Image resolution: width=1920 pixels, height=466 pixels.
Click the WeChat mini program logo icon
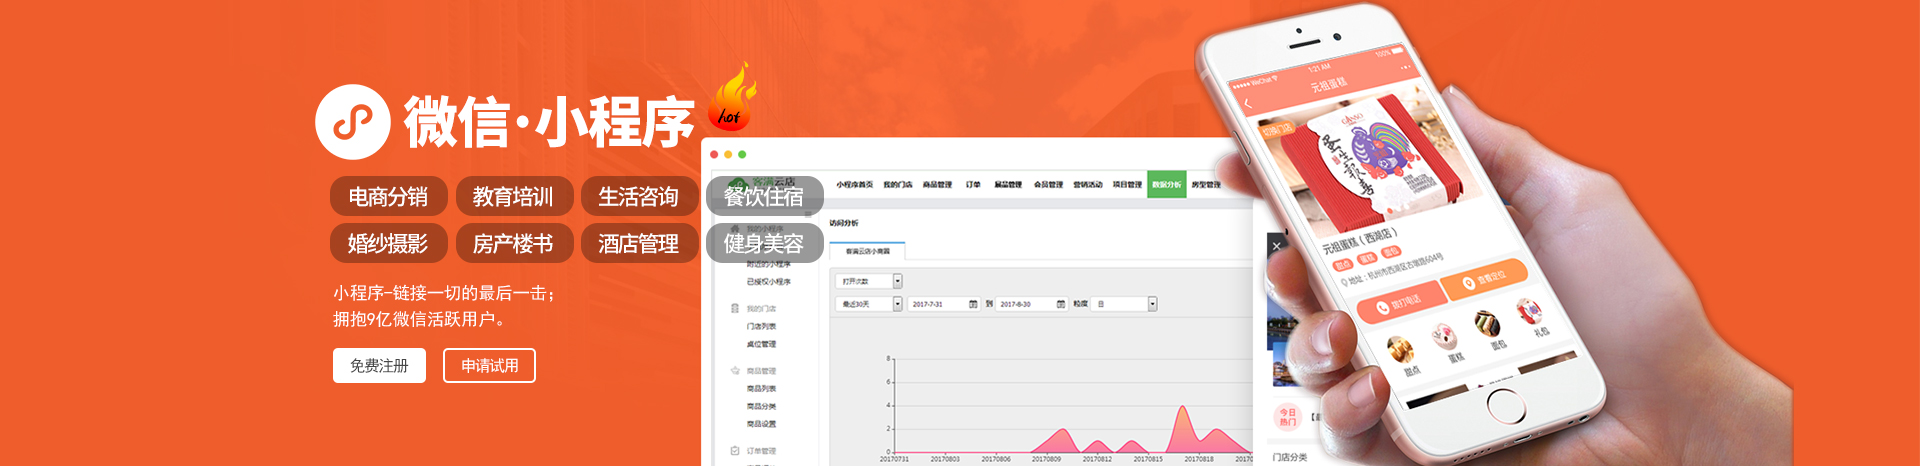click(x=352, y=122)
